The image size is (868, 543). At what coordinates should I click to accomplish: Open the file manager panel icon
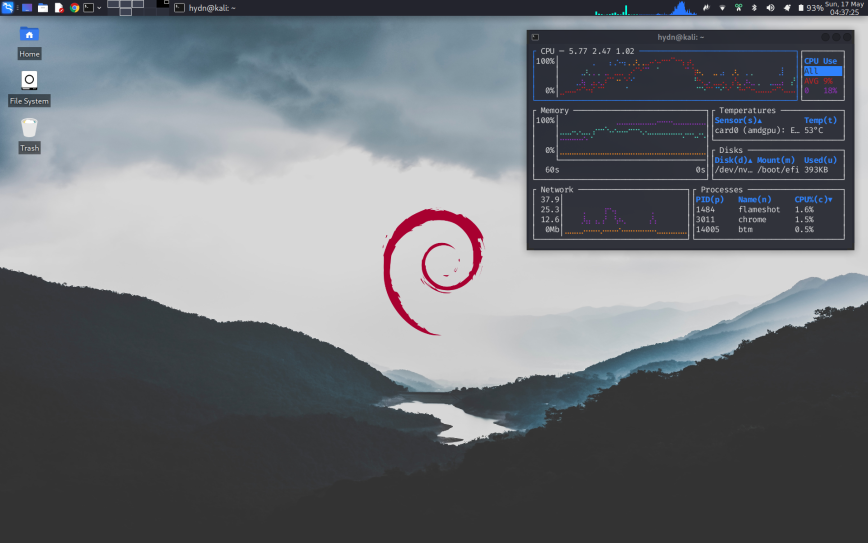tap(43, 8)
